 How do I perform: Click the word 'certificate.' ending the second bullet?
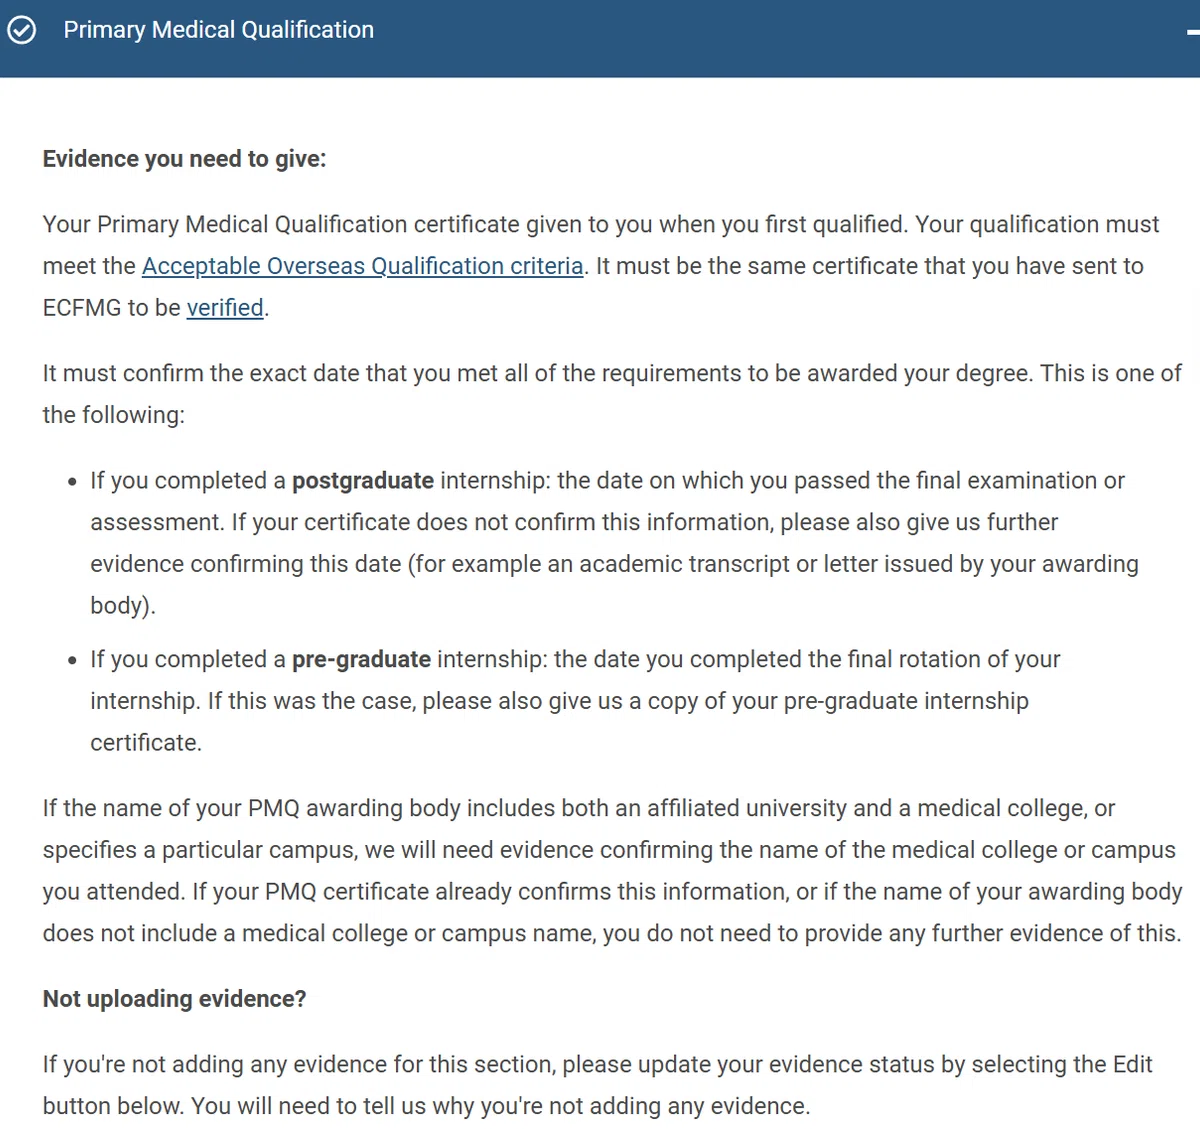(x=146, y=743)
